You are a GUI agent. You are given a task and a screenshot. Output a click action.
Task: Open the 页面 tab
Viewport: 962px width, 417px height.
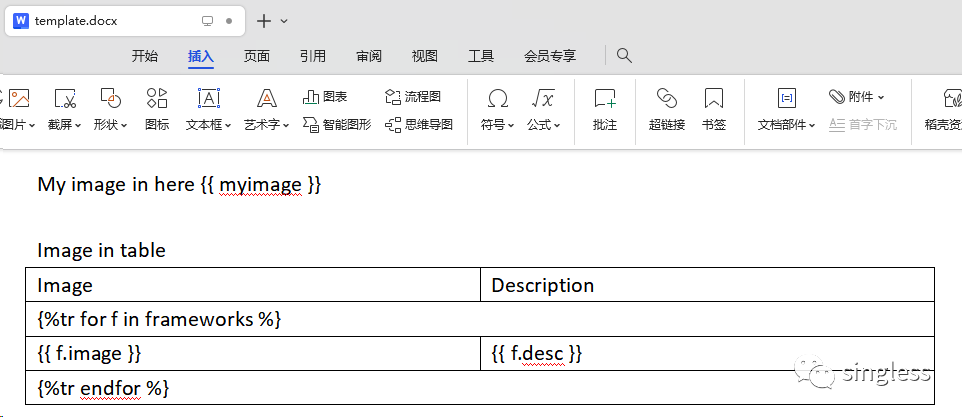(x=256, y=56)
